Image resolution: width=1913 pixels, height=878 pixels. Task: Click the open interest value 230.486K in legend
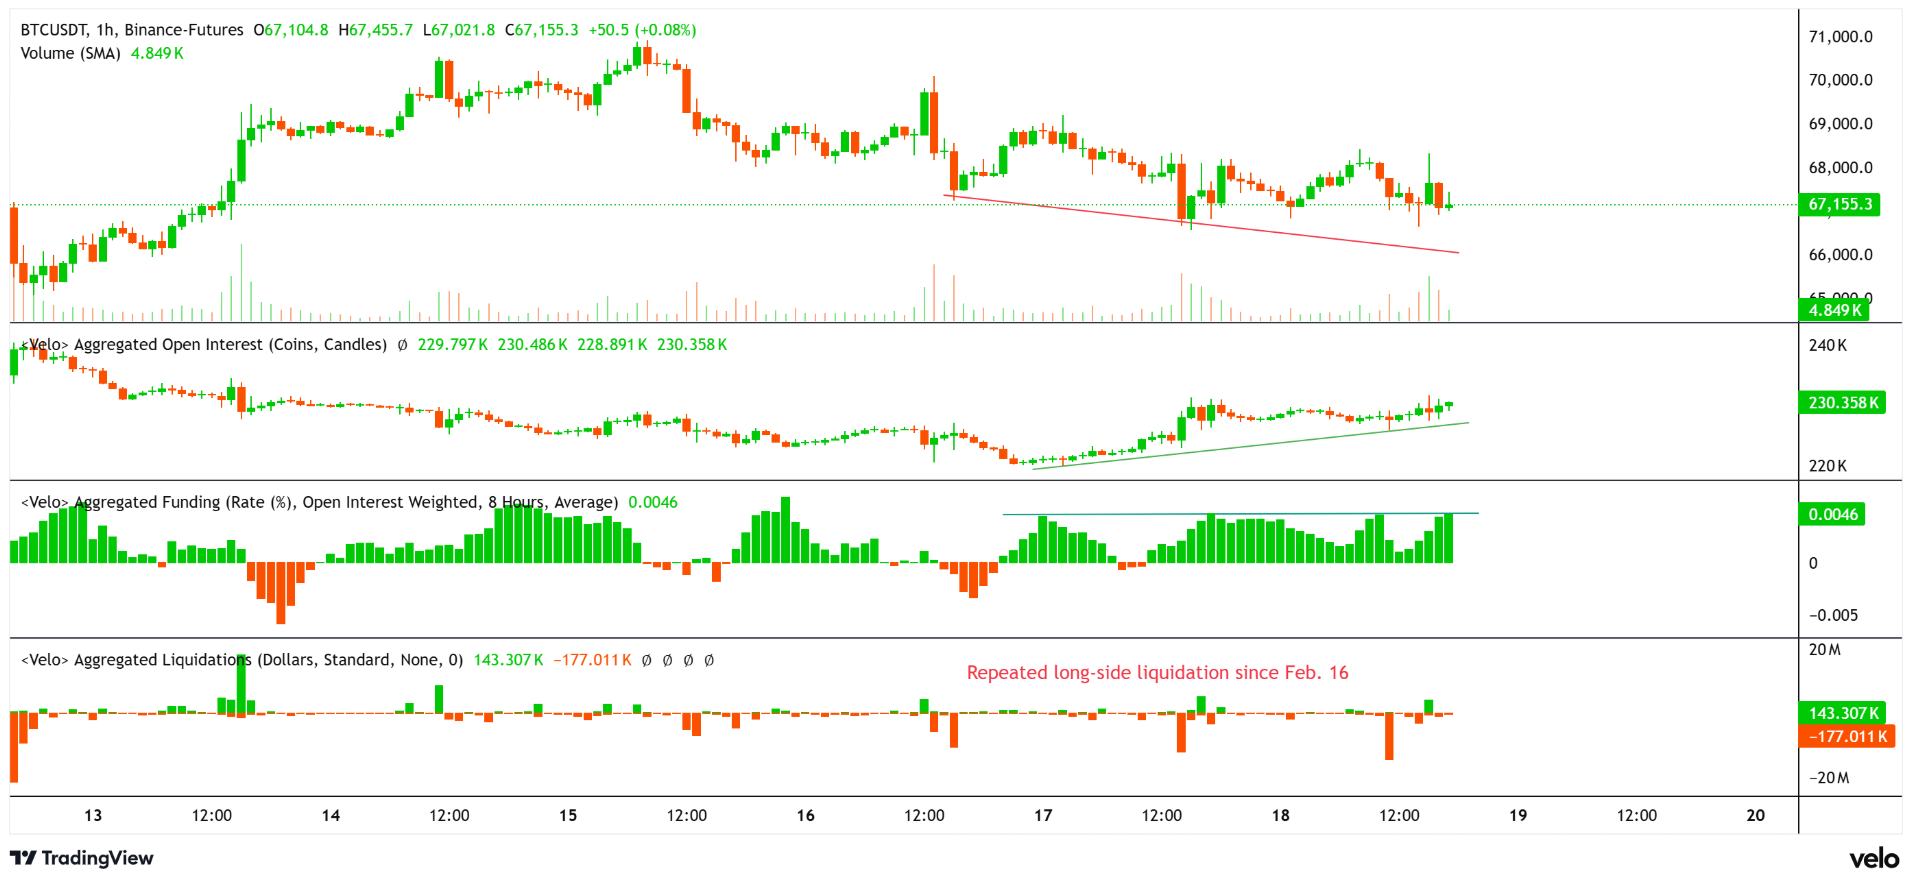[x=532, y=344]
